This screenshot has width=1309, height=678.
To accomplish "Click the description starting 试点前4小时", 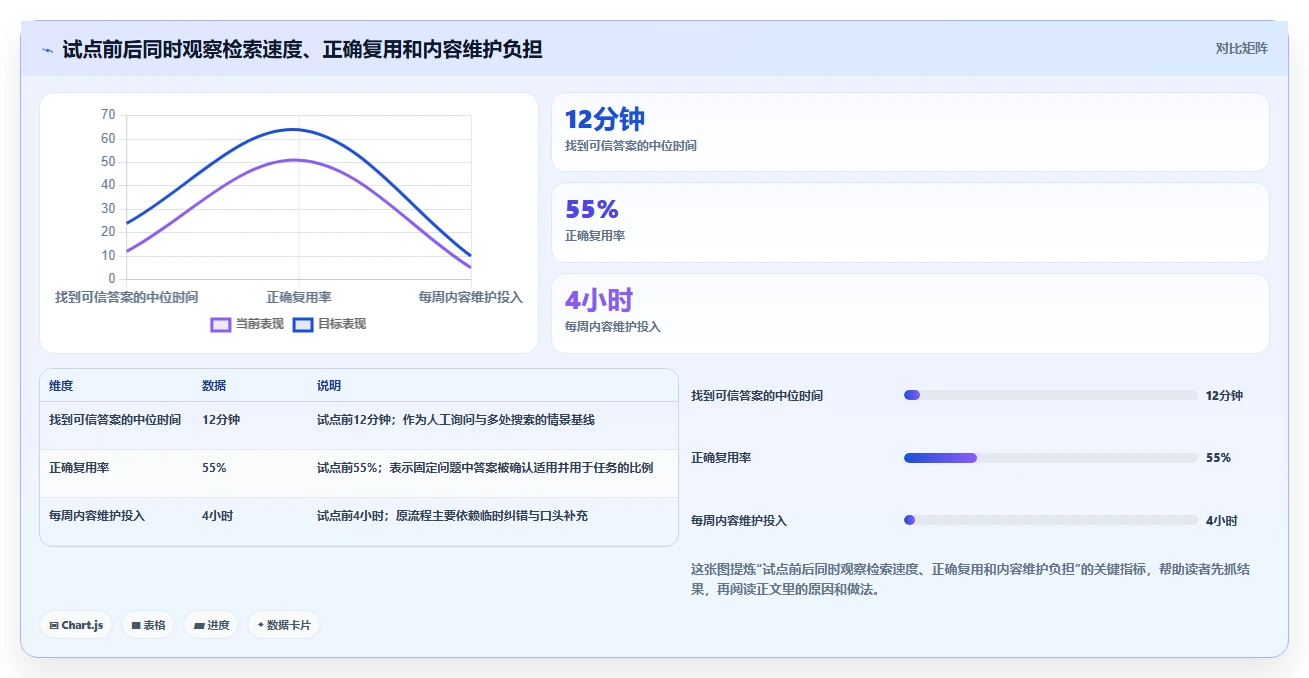I will 453,516.
